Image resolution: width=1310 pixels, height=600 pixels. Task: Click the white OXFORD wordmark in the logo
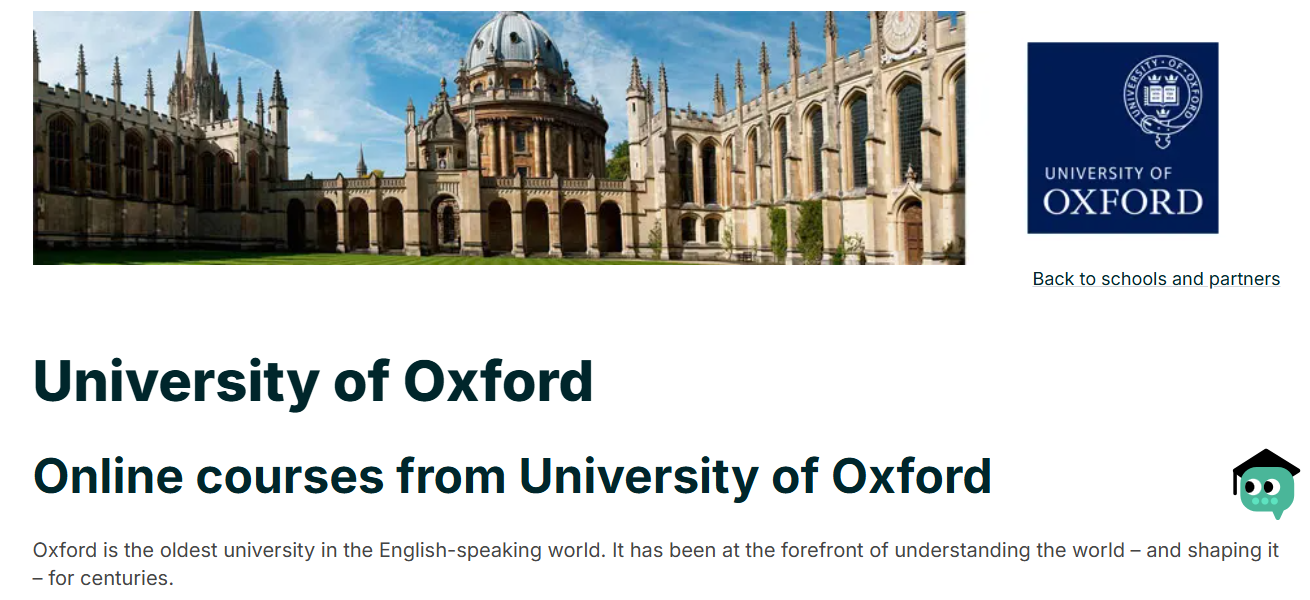pos(1122,202)
